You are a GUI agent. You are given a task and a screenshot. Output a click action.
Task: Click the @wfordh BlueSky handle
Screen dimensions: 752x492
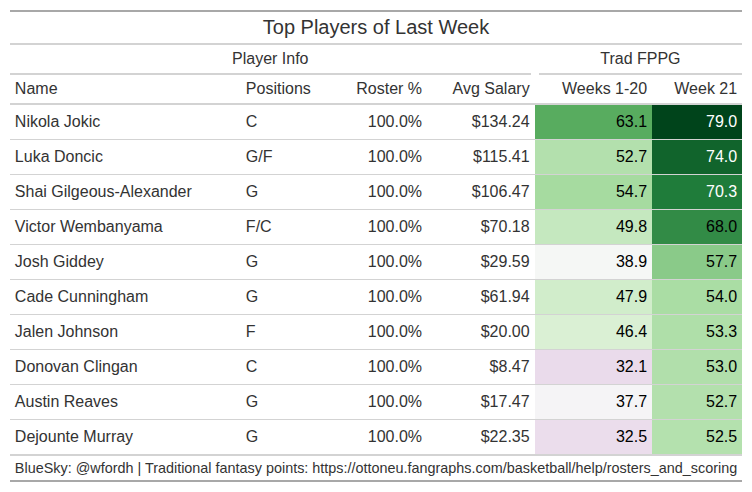point(104,468)
